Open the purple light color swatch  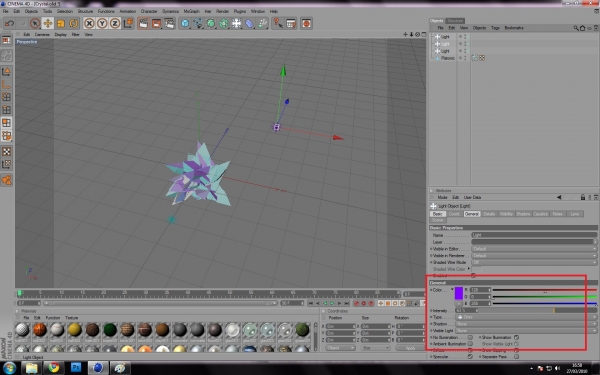tap(459, 293)
